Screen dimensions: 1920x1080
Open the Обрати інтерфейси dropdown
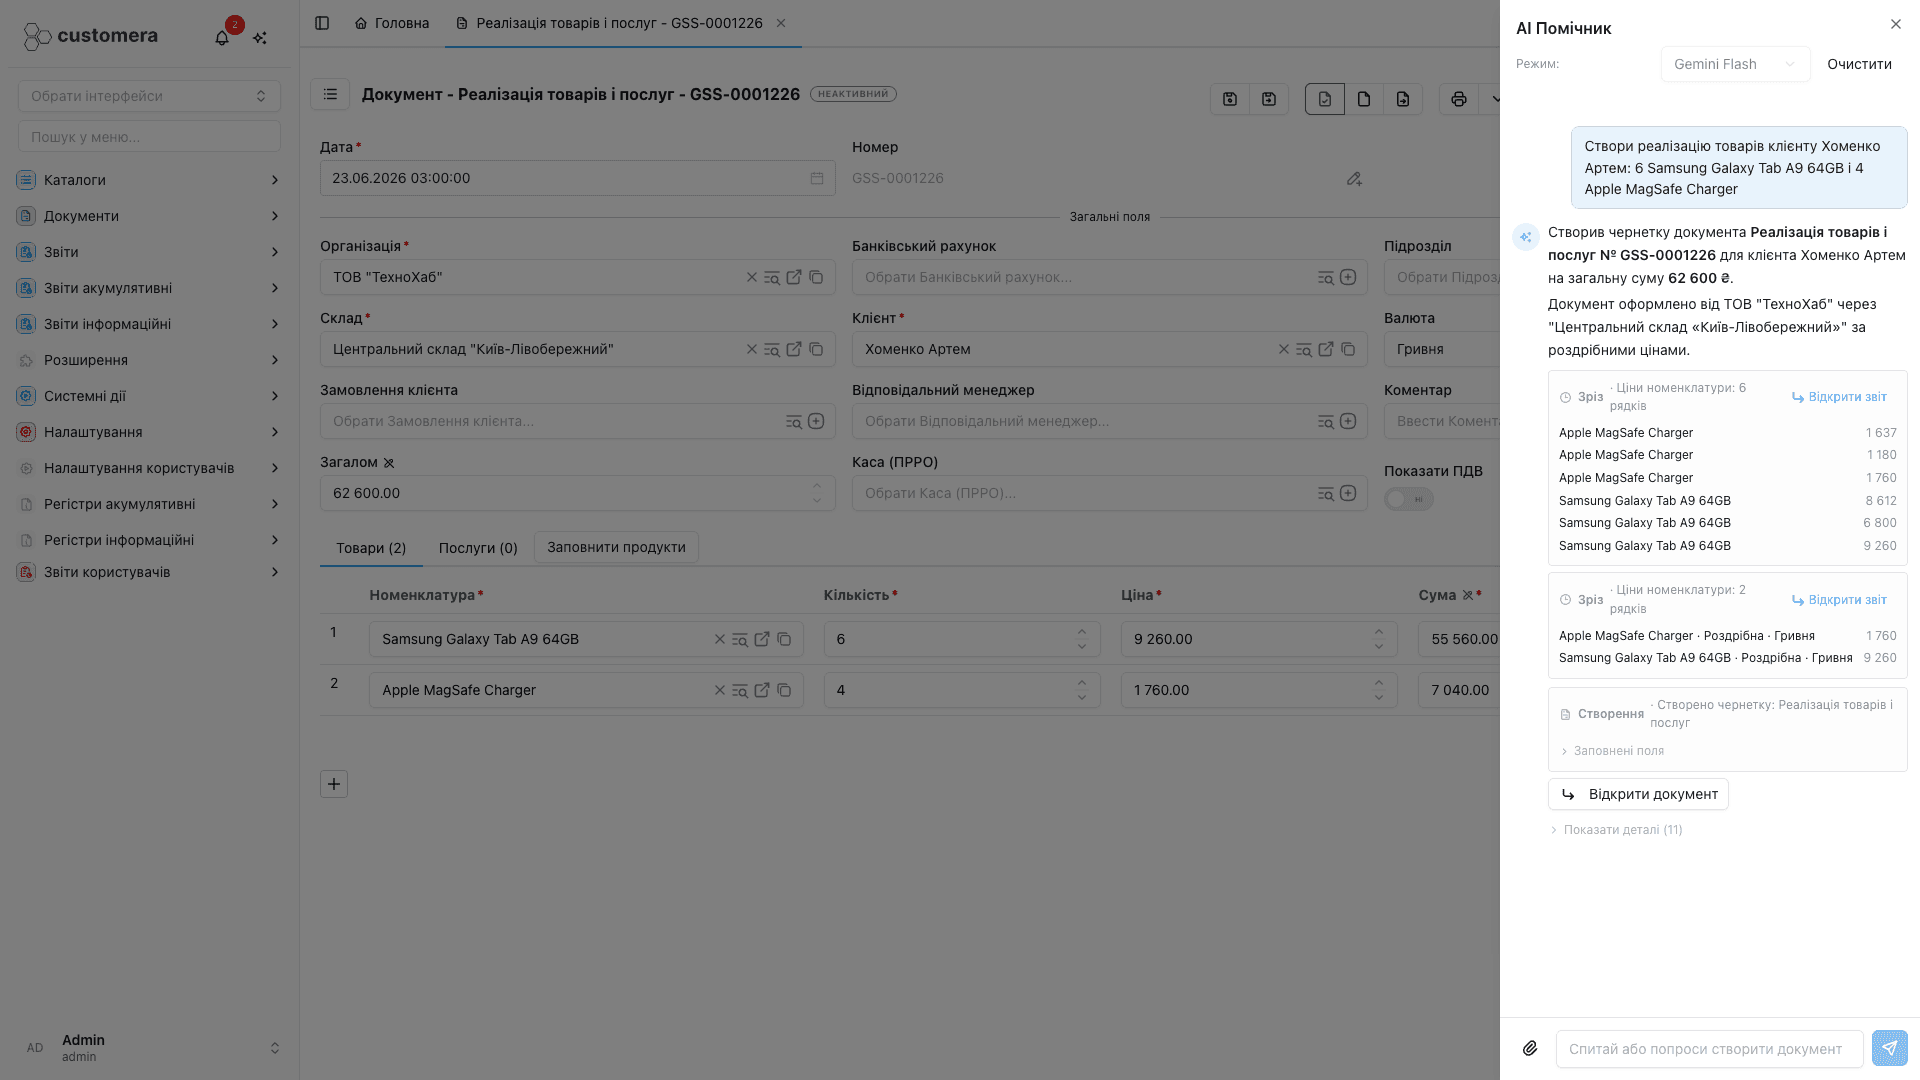pyautogui.click(x=149, y=96)
